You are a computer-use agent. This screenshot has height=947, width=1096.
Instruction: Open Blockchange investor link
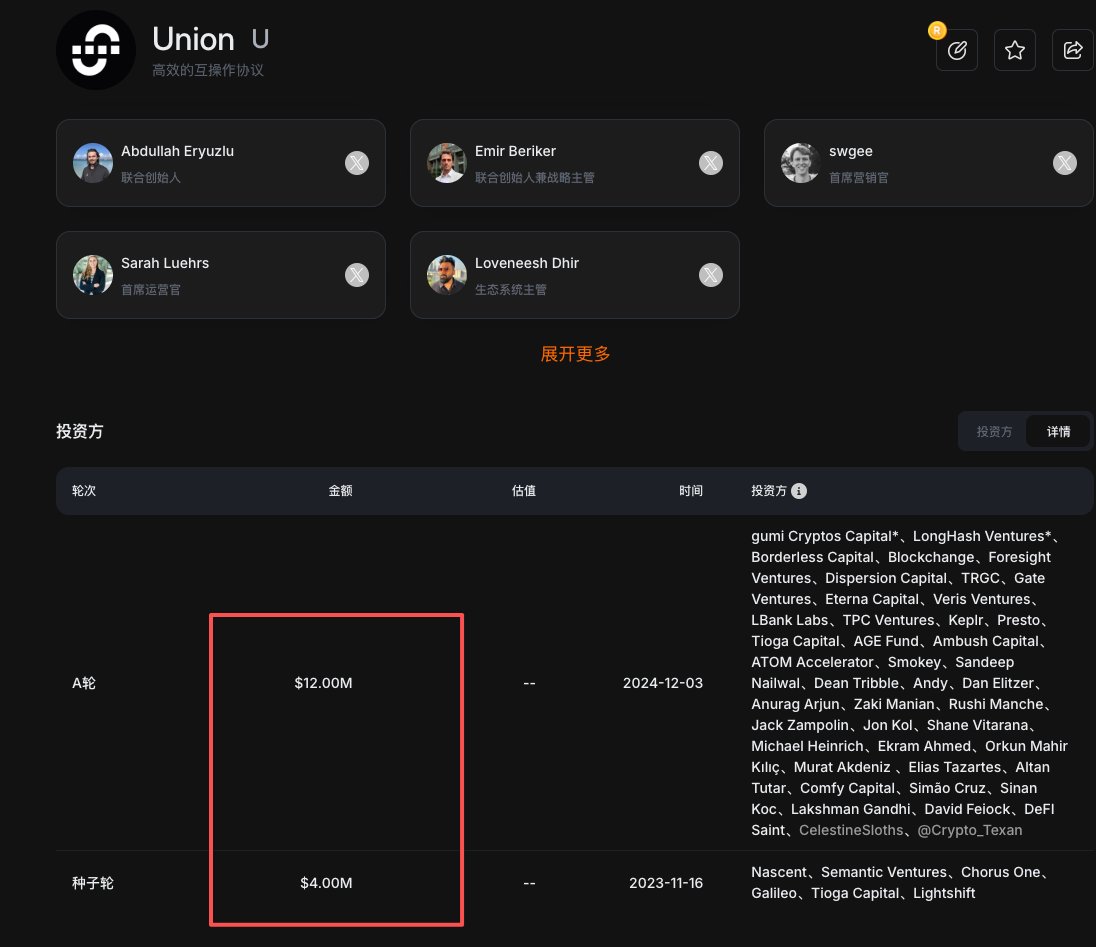click(930, 557)
